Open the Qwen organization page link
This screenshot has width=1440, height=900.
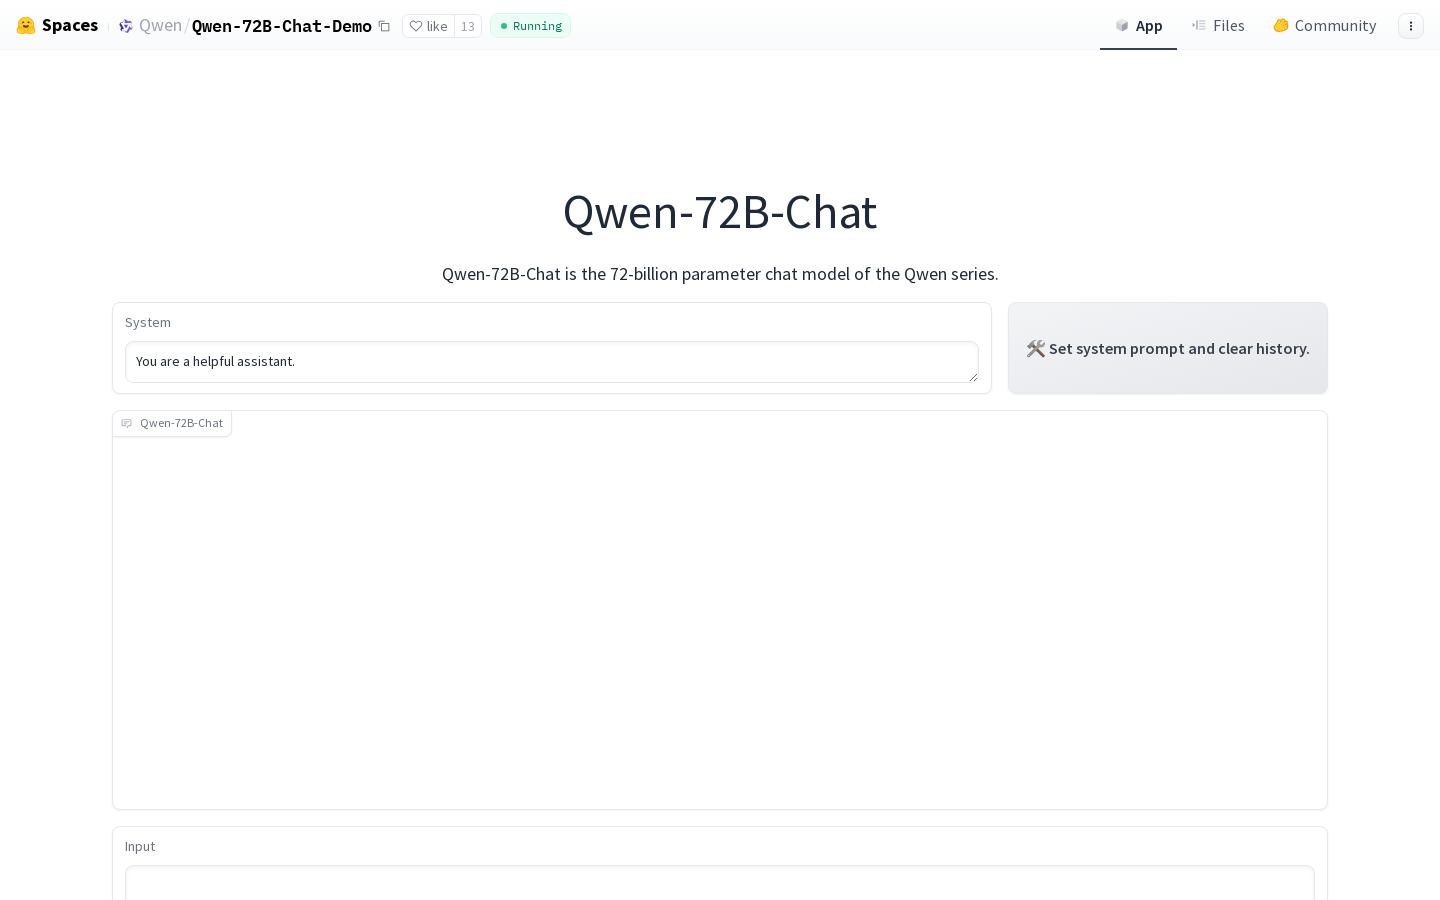pyautogui.click(x=160, y=25)
